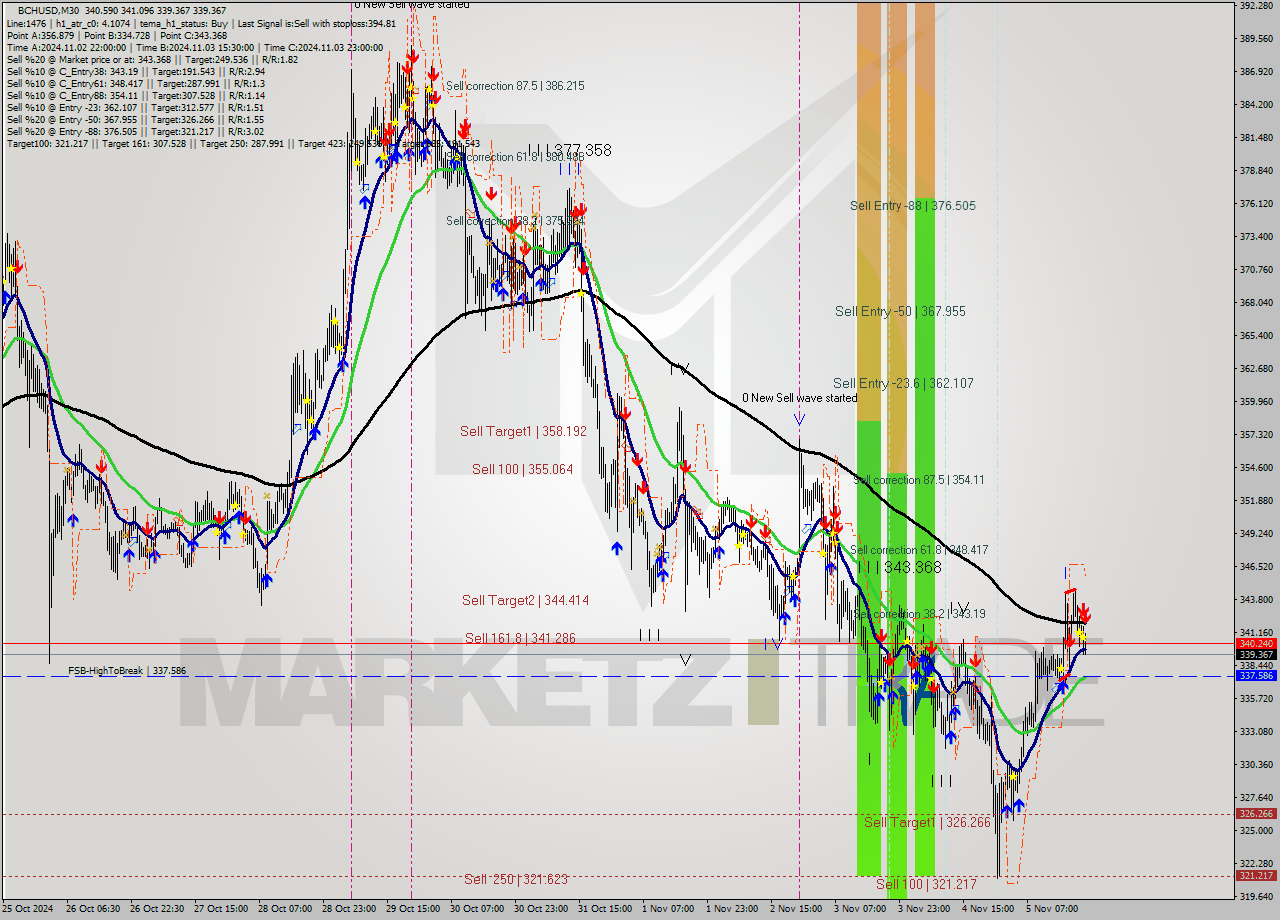Select the '31 Oct 15:00' time label
This screenshot has height=920, width=1280.
click(603, 909)
